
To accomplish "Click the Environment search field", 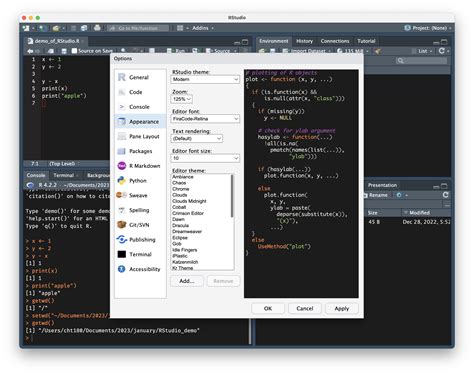I will (x=421, y=61).
